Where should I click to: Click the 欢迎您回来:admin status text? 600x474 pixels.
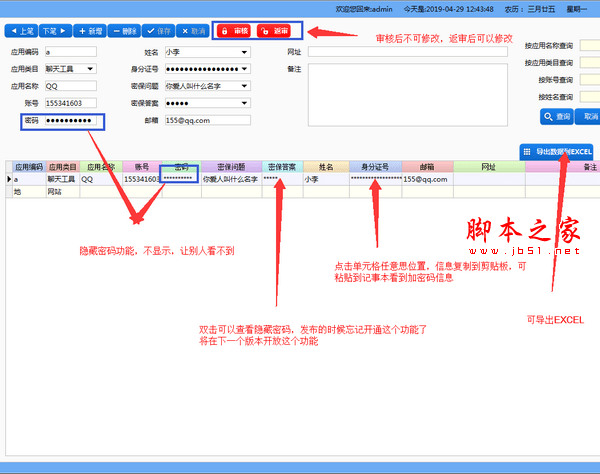[364, 9]
